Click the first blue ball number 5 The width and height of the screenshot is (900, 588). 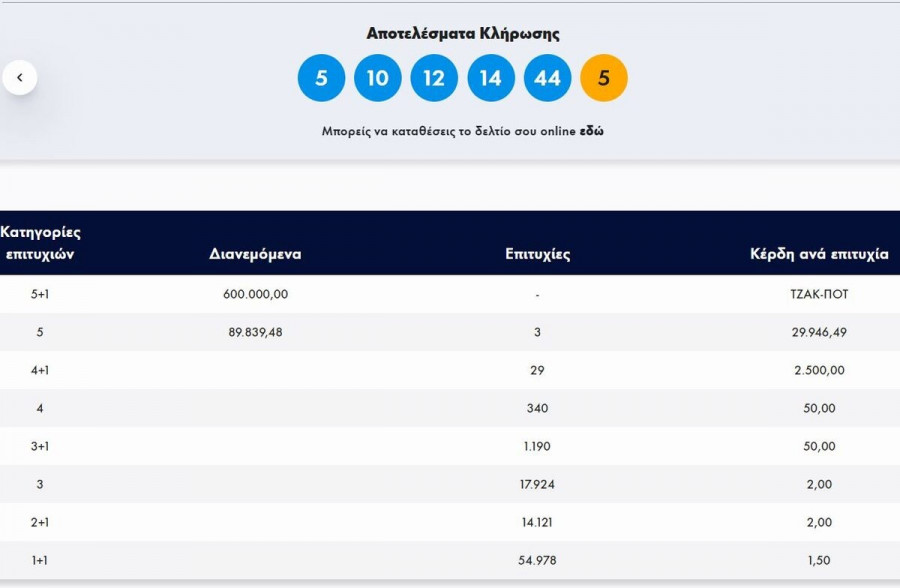pyautogui.click(x=321, y=78)
